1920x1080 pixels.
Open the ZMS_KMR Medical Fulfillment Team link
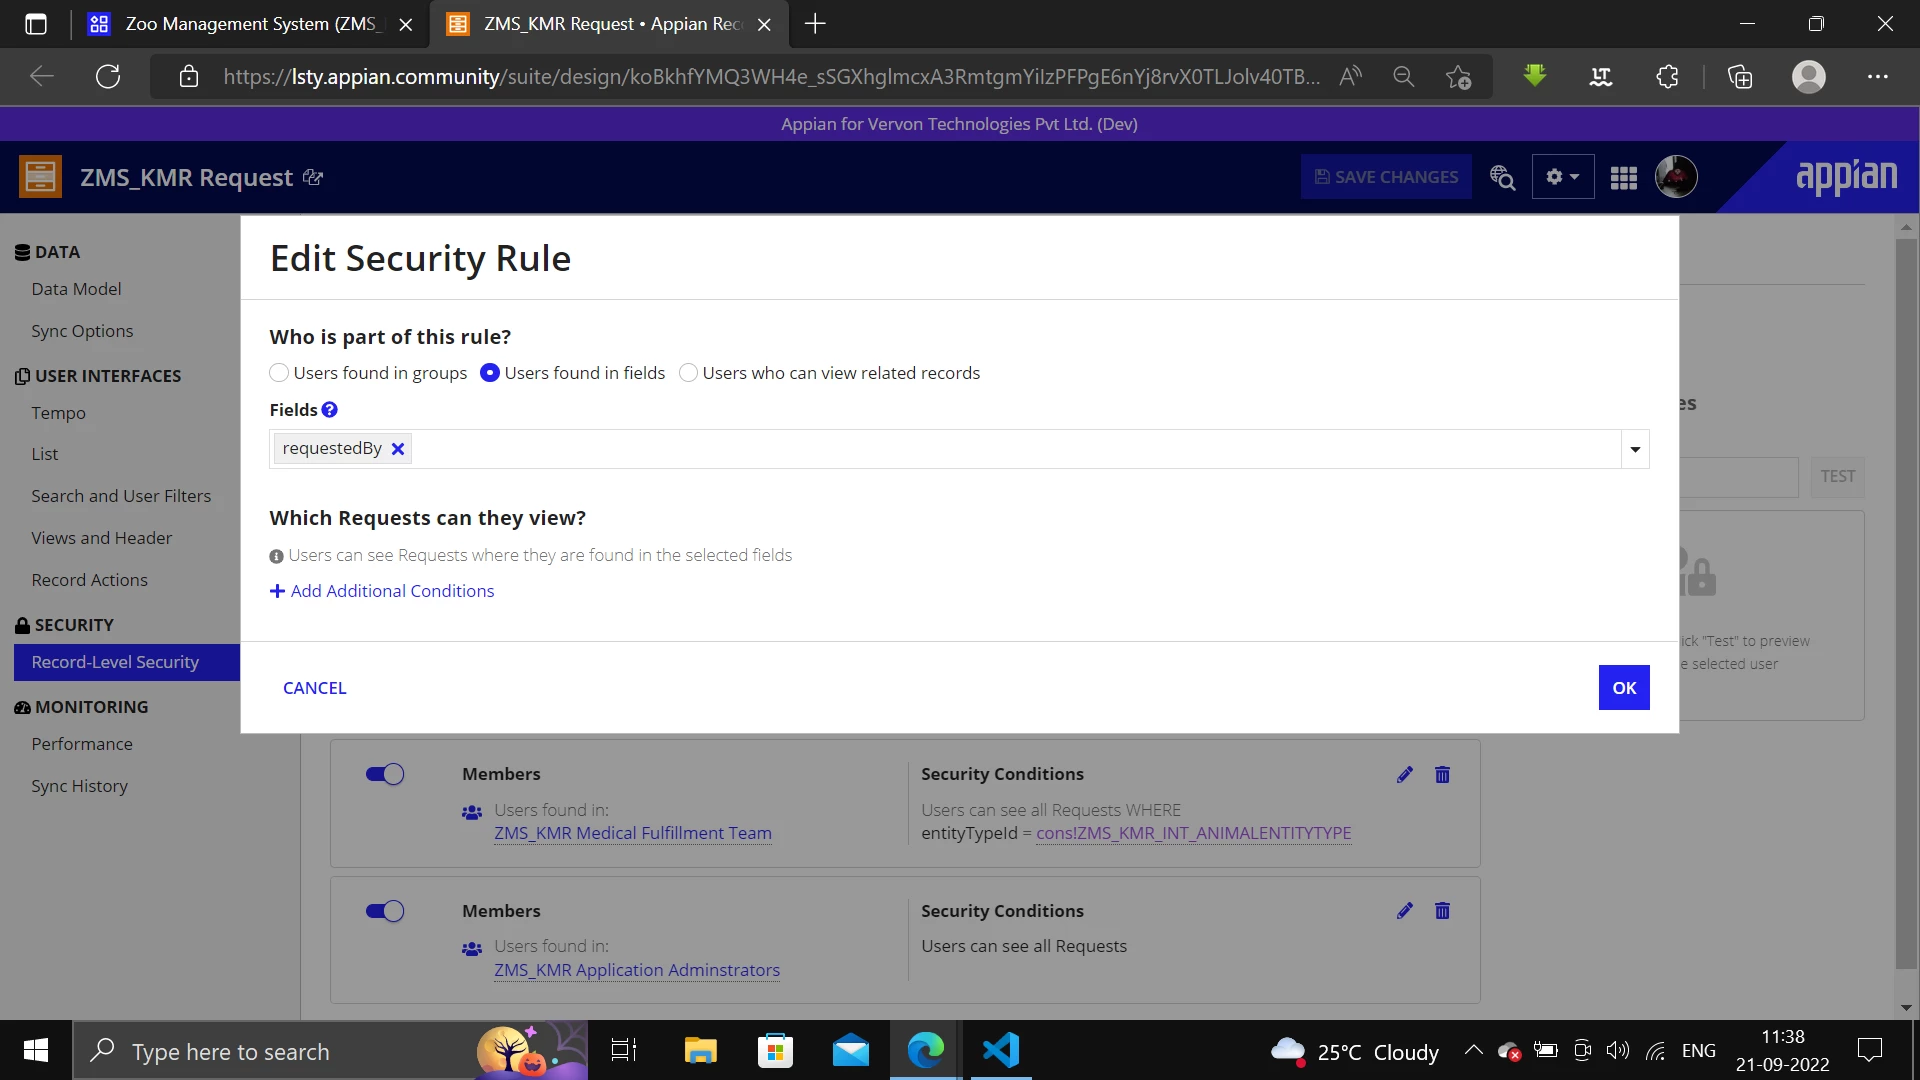coord(633,833)
